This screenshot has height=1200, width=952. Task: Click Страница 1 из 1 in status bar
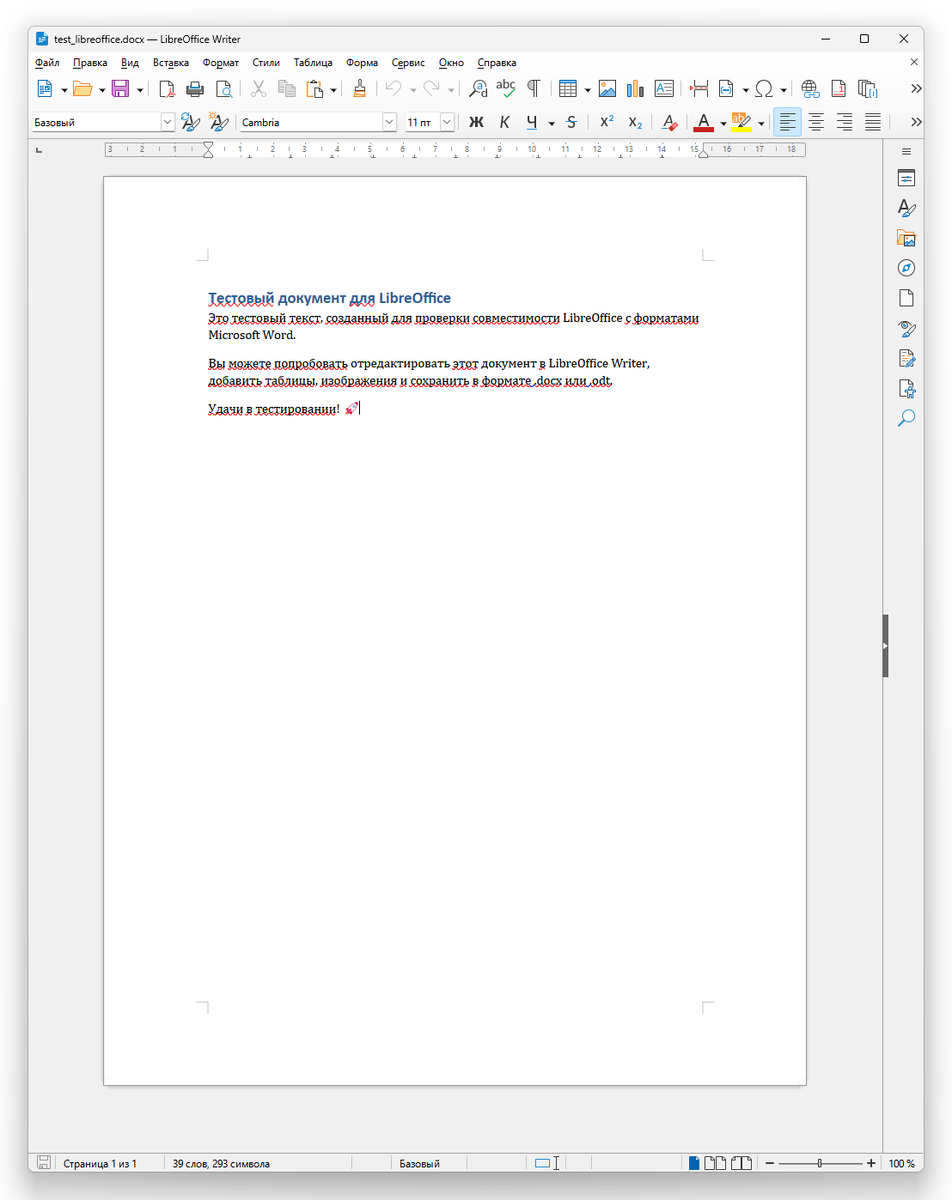100,1163
